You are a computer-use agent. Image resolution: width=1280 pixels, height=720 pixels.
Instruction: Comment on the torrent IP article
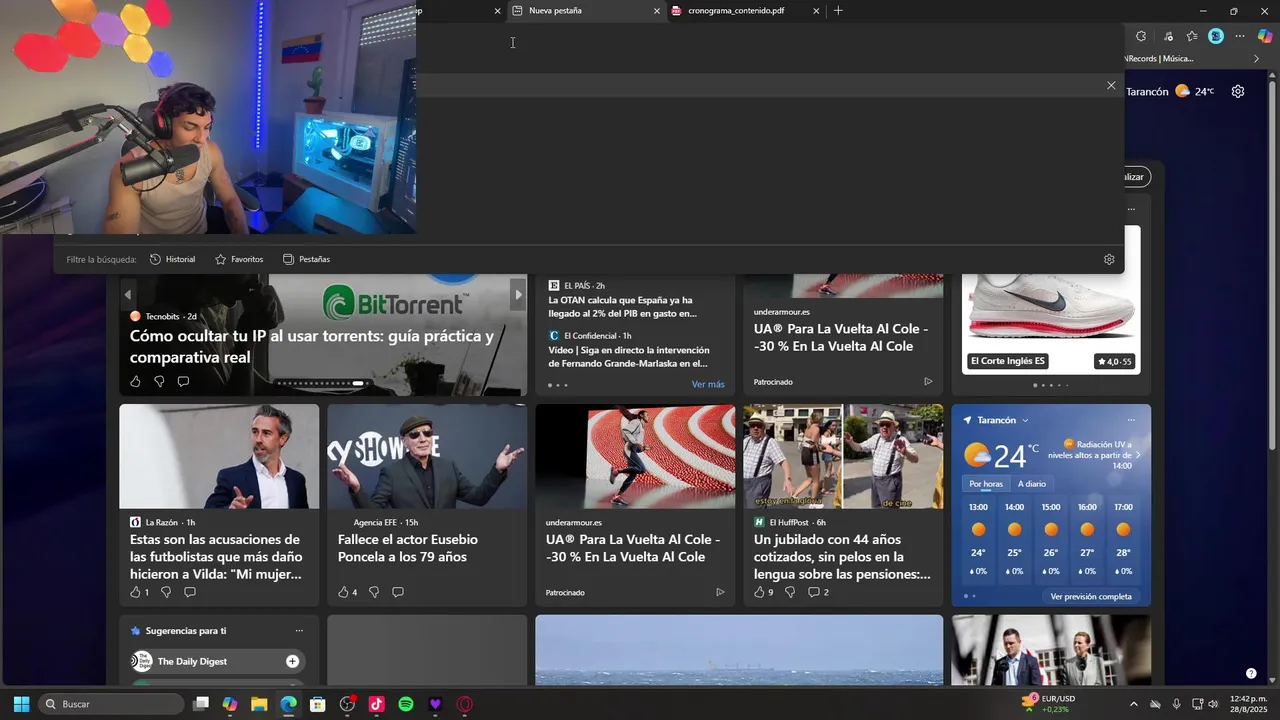pyautogui.click(x=183, y=381)
